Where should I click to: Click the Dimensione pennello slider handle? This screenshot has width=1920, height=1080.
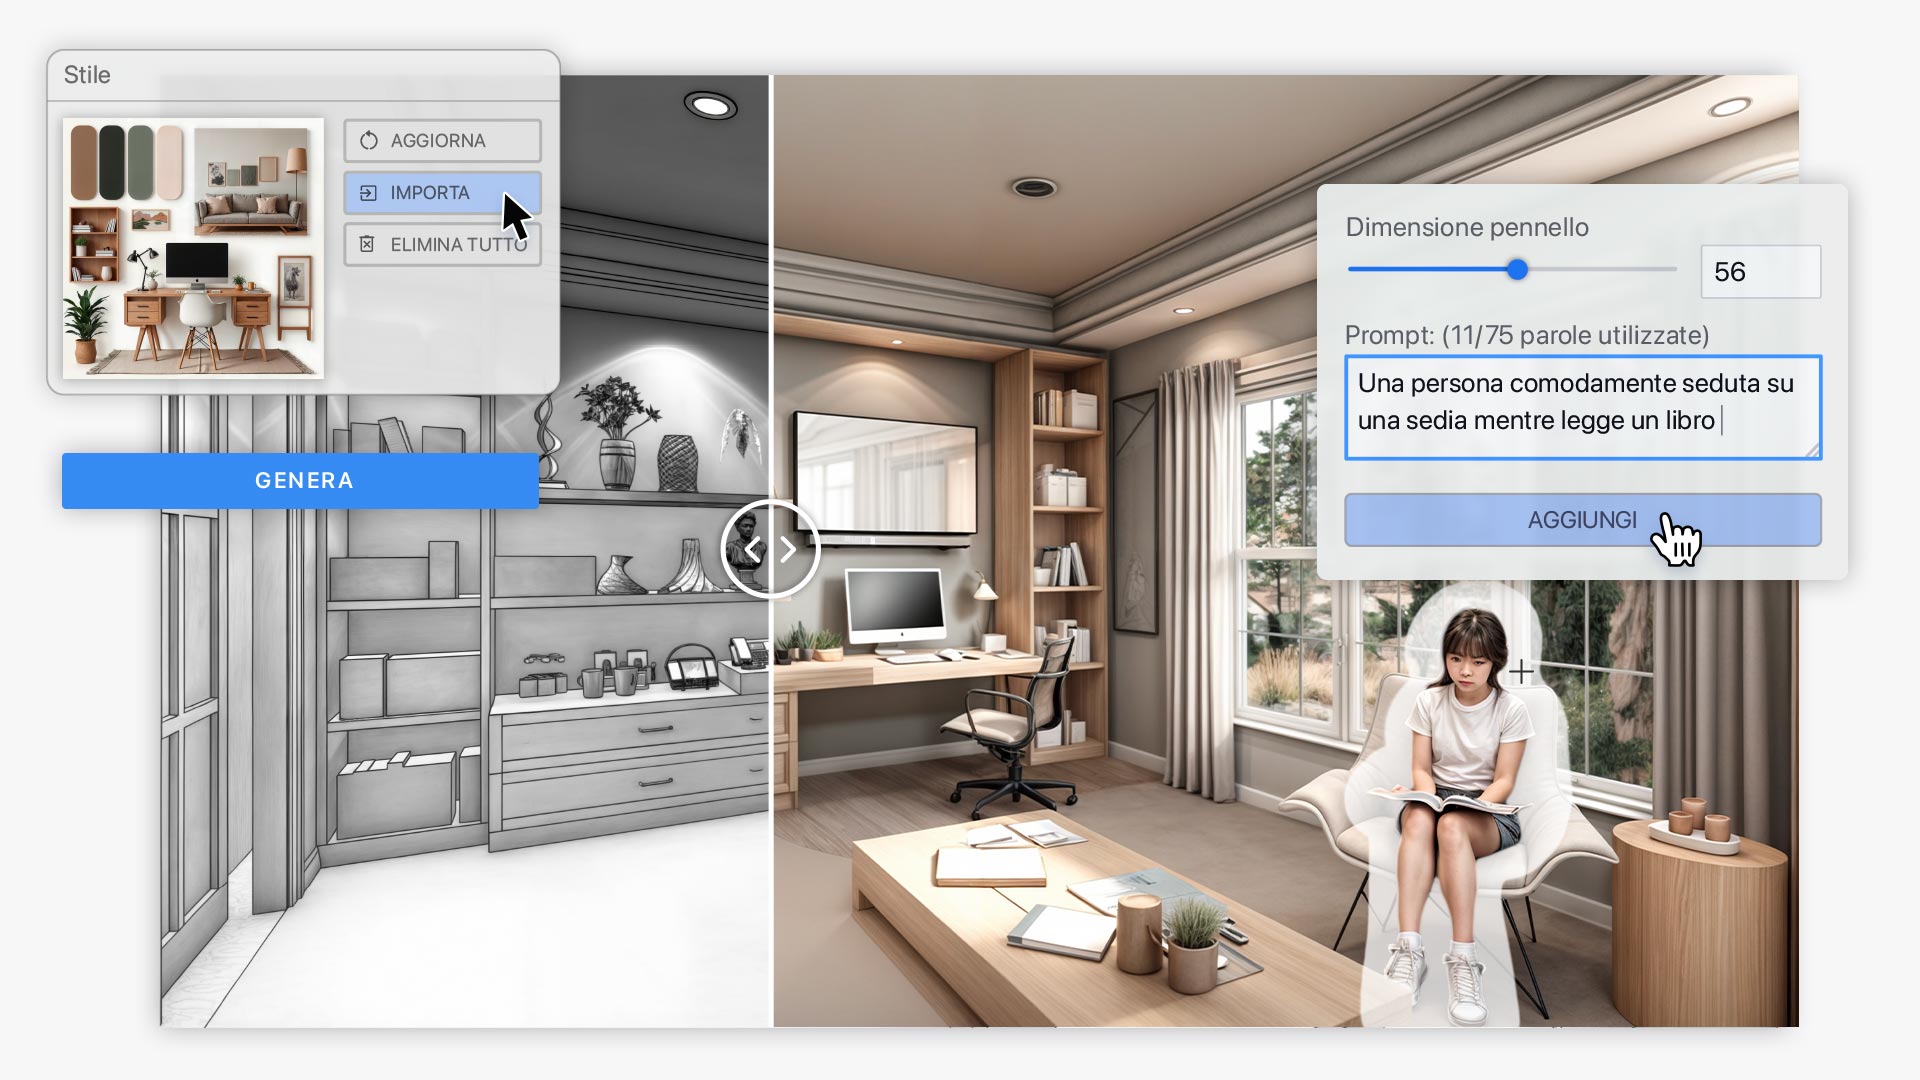pyautogui.click(x=1517, y=269)
